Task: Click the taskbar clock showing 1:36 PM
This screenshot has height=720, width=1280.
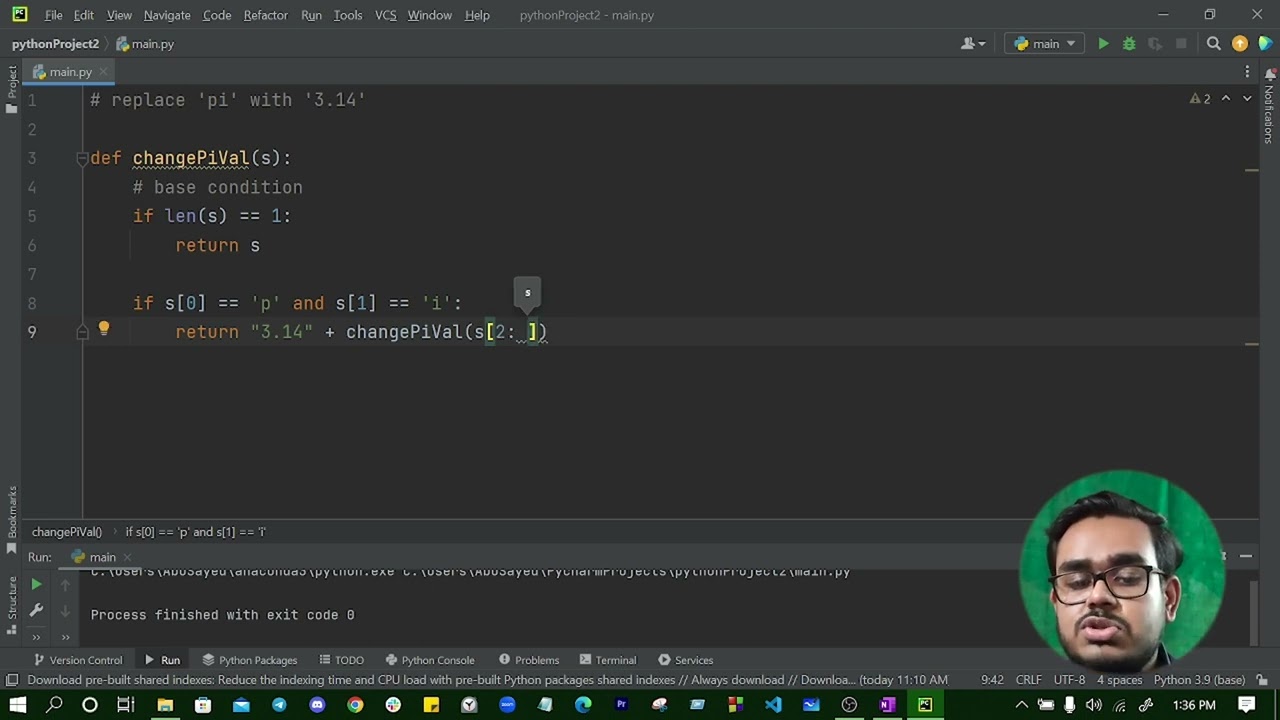Action: (x=1195, y=705)
